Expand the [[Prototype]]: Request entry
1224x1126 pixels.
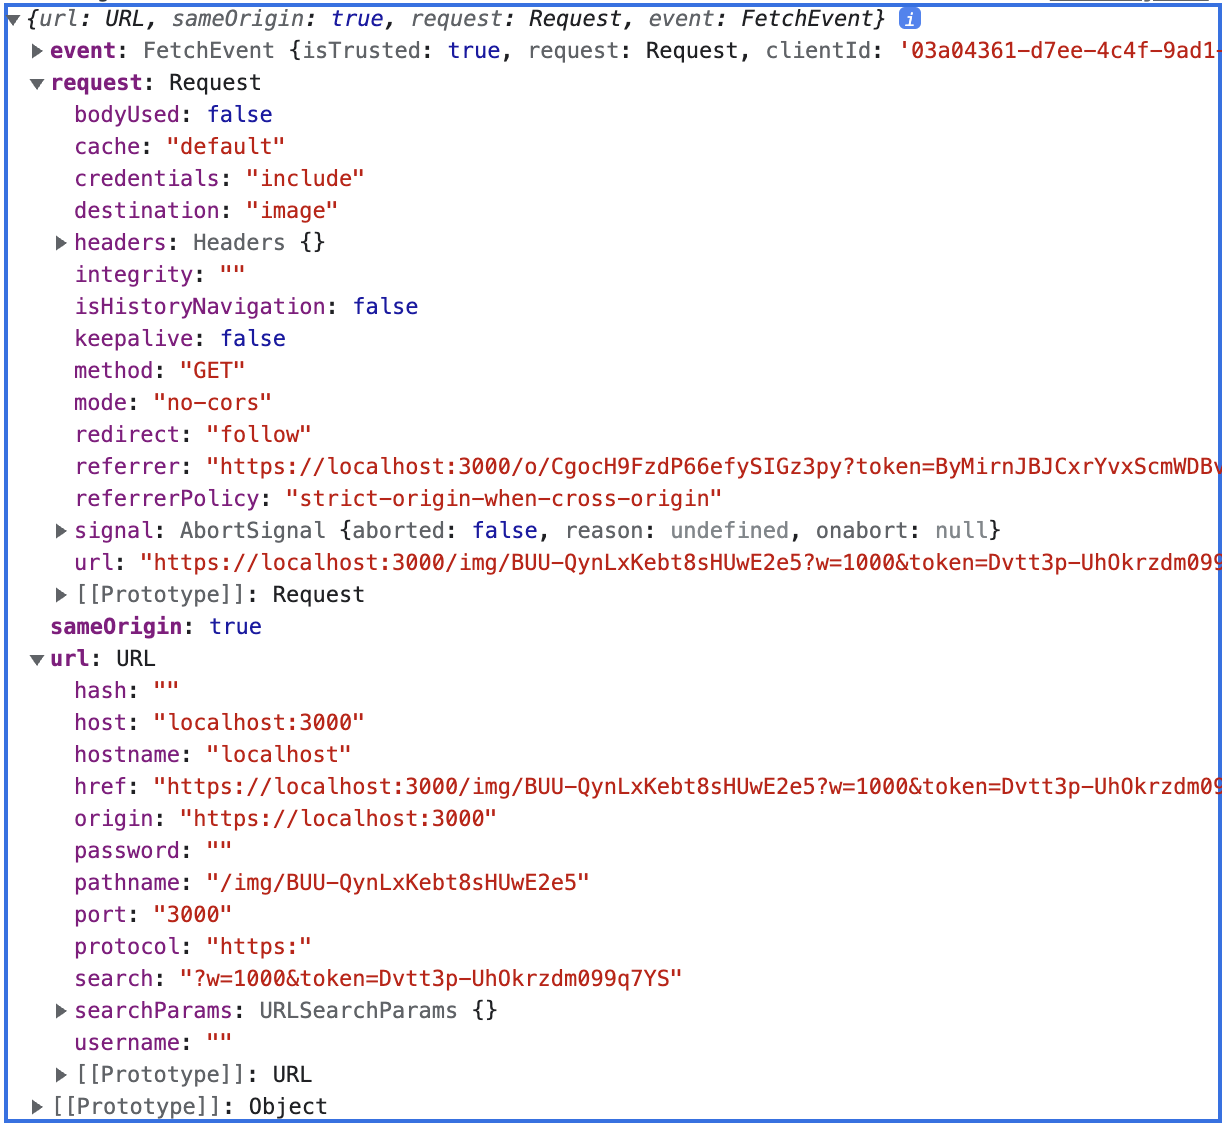coord(61,595)
